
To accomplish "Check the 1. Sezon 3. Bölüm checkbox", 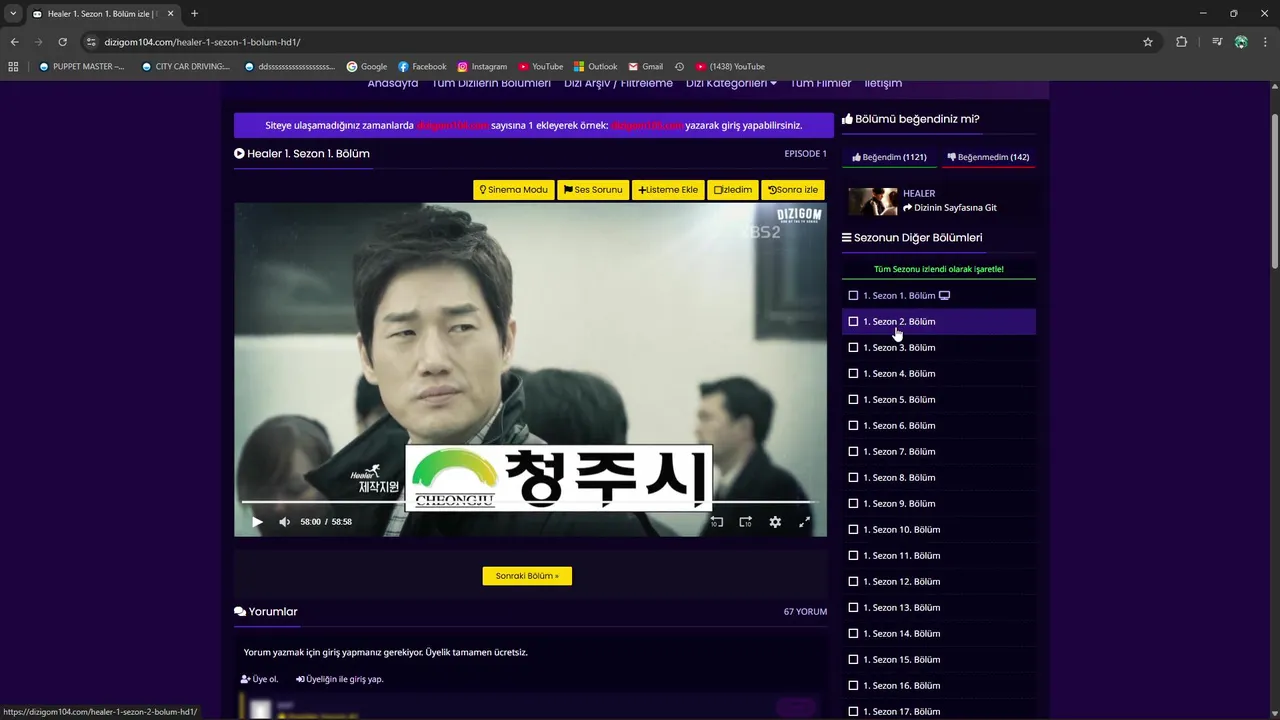I will (853, 348).
